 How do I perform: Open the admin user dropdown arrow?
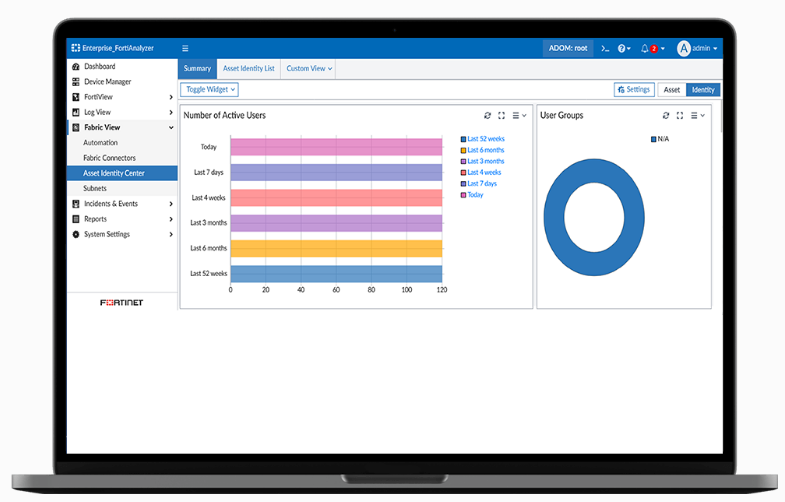tap(715, 49)
